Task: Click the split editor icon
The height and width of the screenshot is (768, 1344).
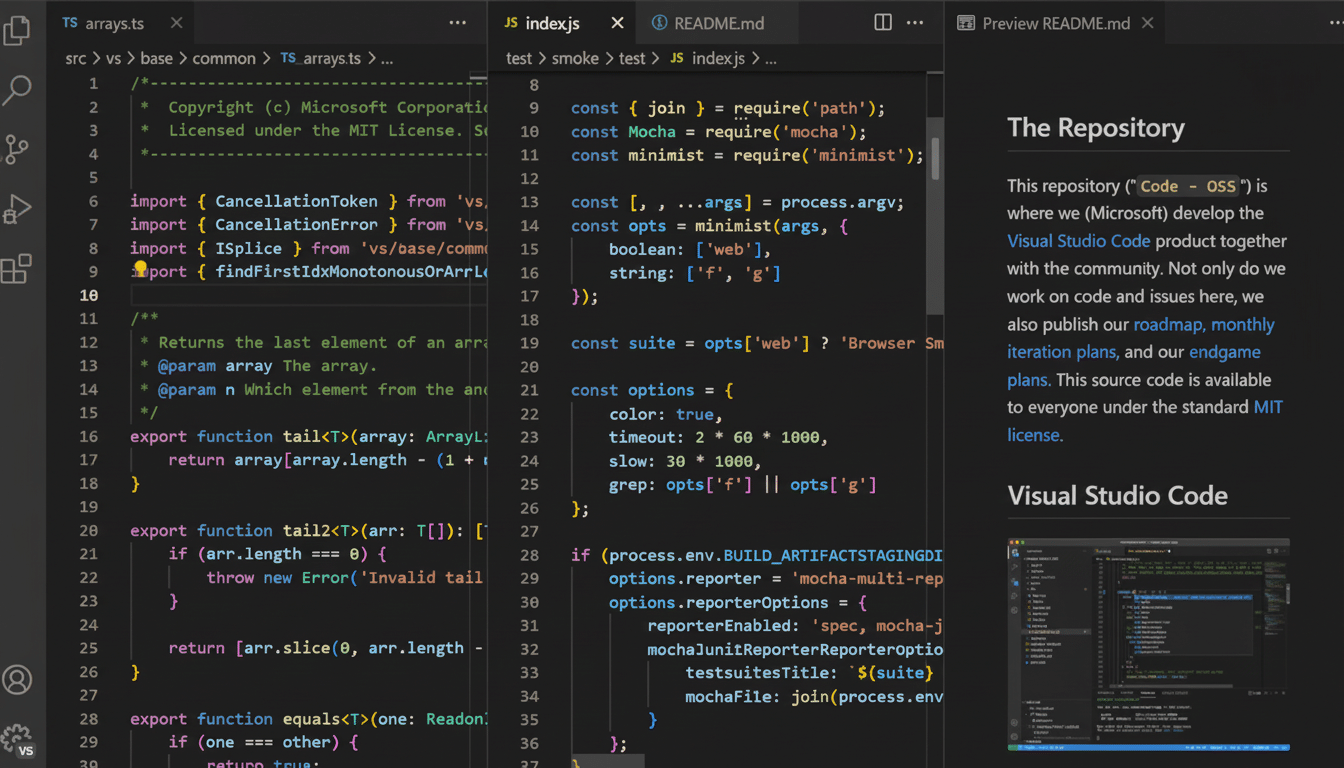Action: pyautogui.click(x=881, y=22)
